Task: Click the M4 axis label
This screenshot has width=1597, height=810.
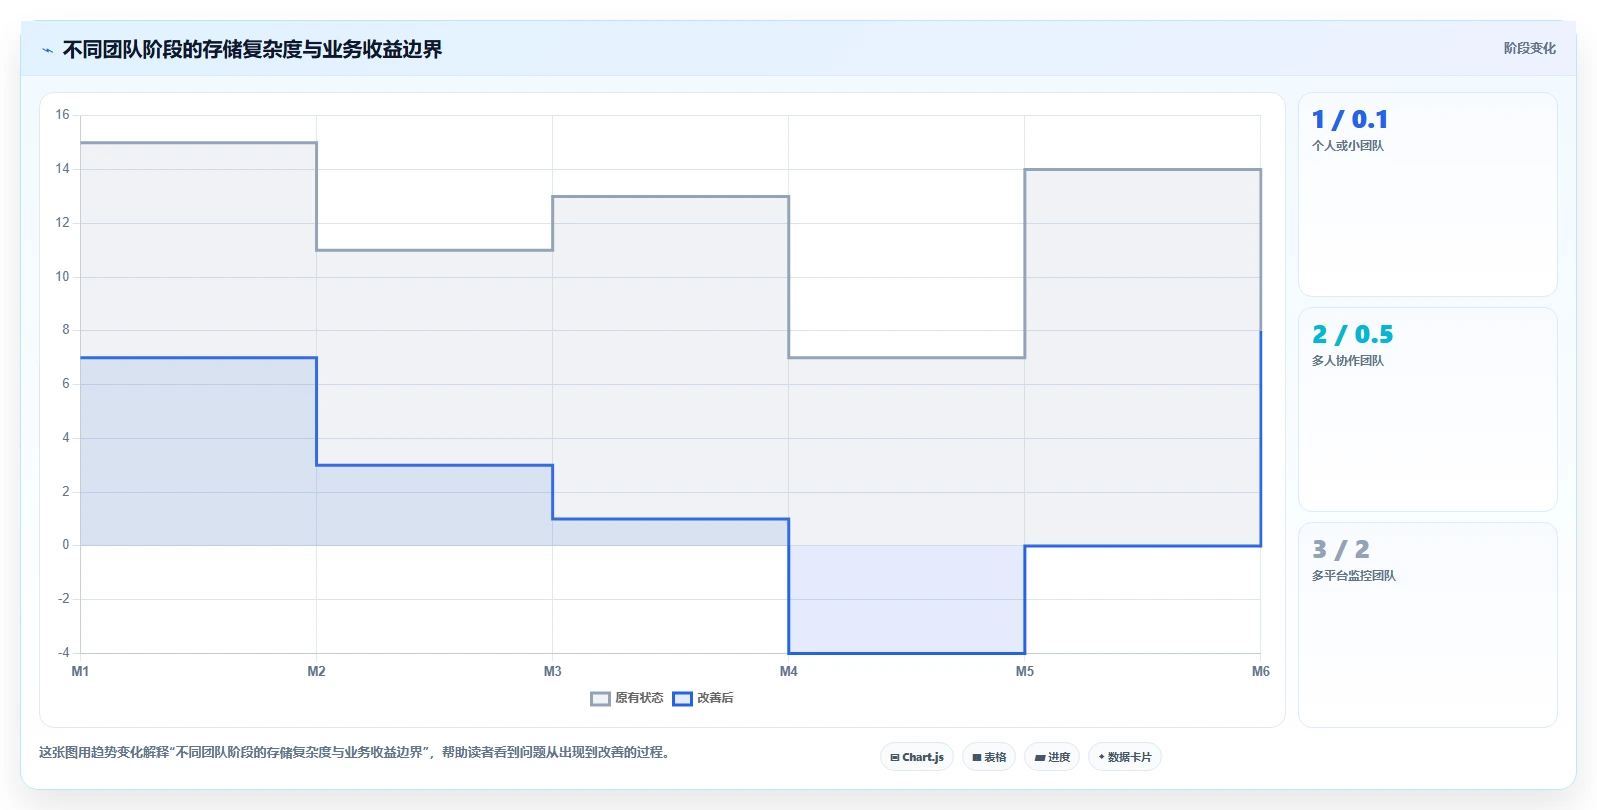Action: [x=788, y=672]
